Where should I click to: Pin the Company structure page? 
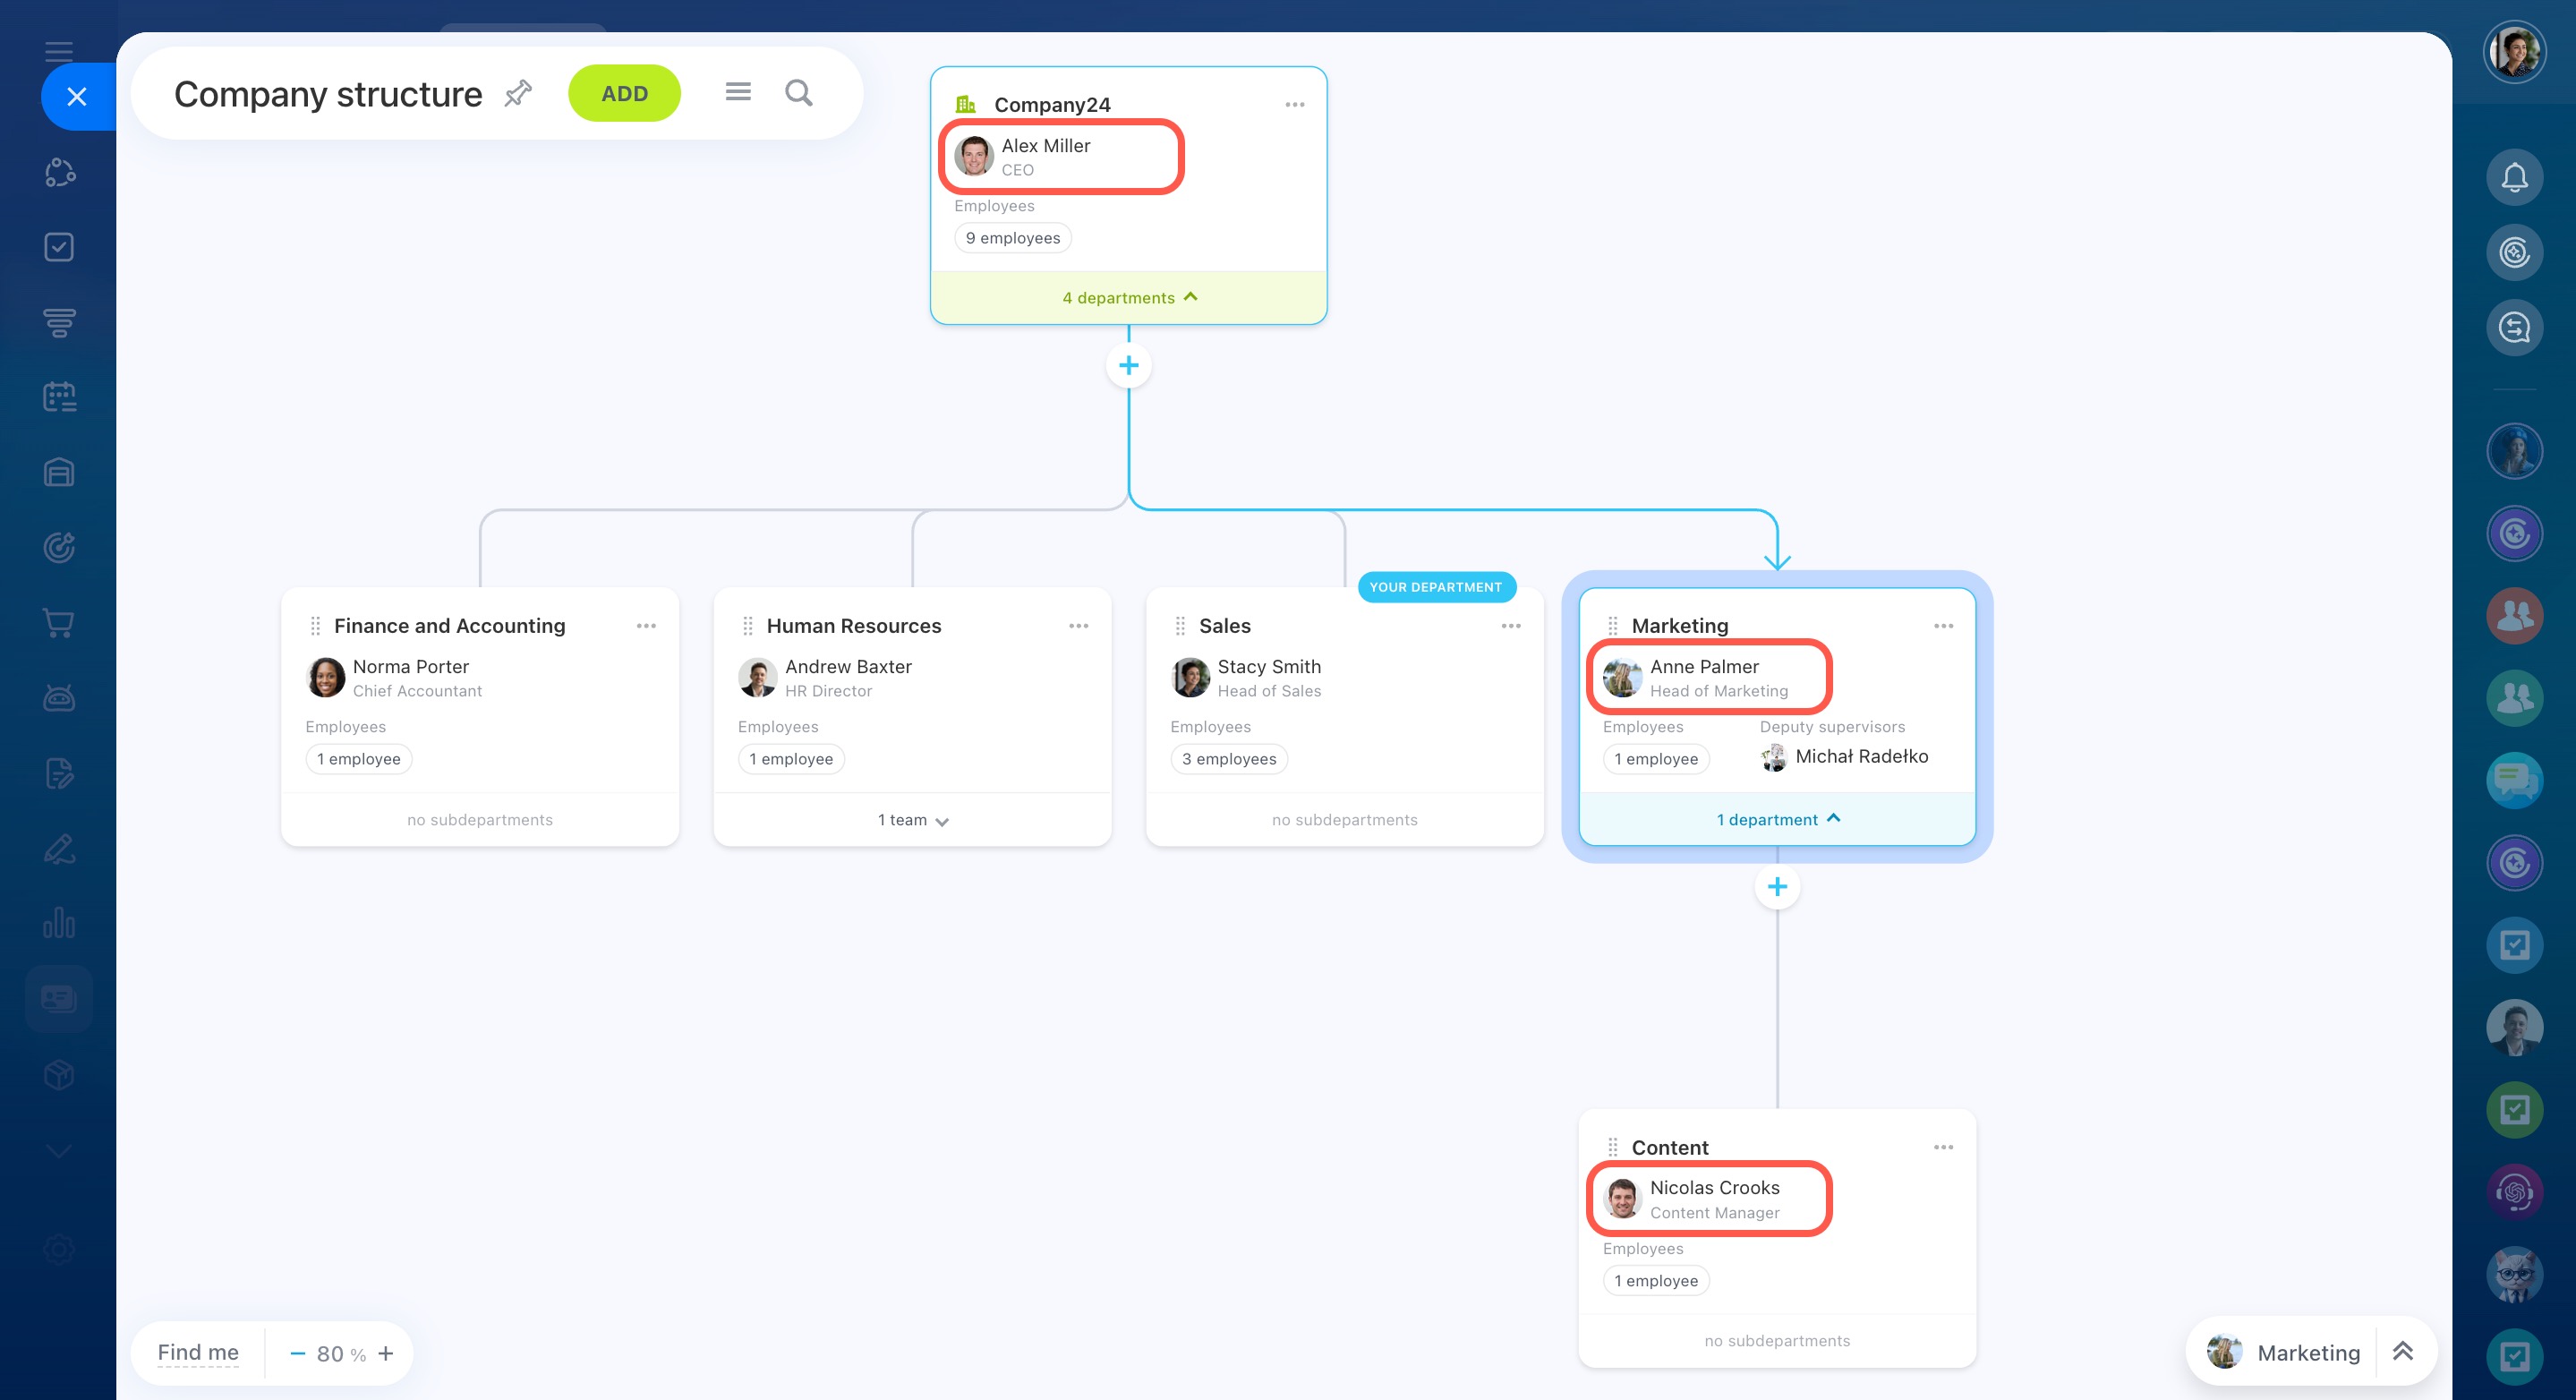[518, 93]
